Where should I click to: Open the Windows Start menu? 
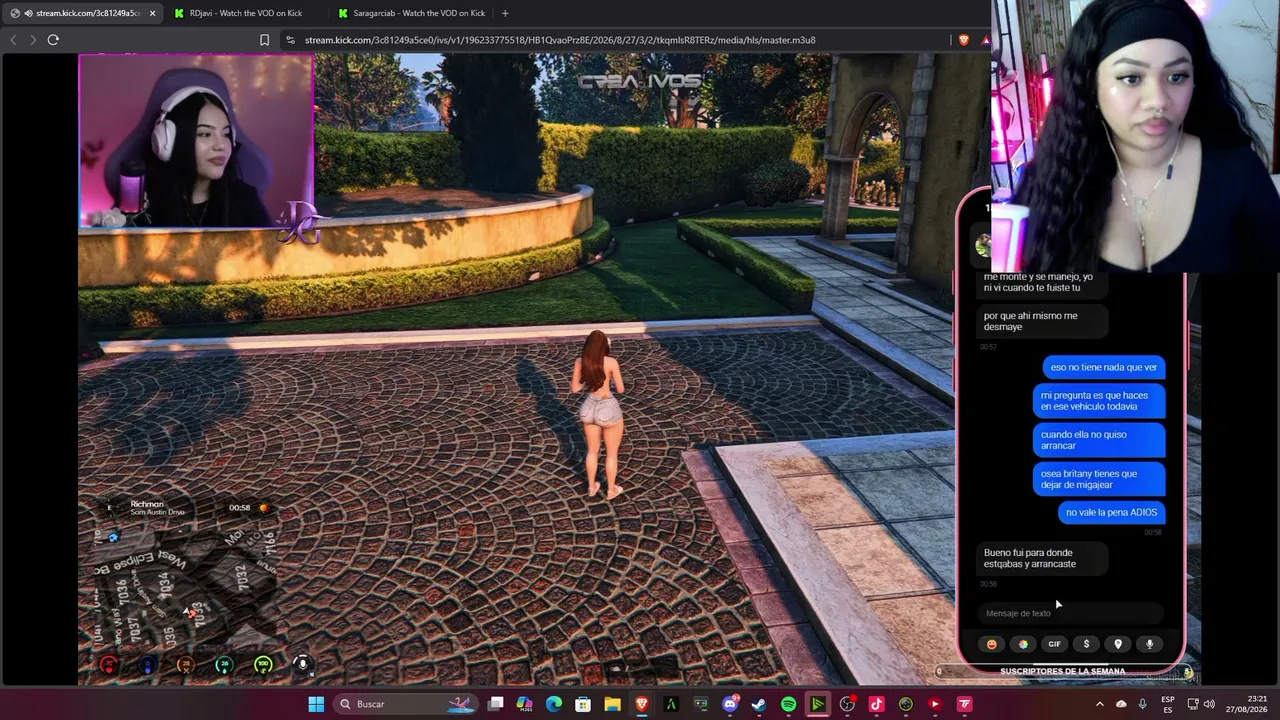316,704
